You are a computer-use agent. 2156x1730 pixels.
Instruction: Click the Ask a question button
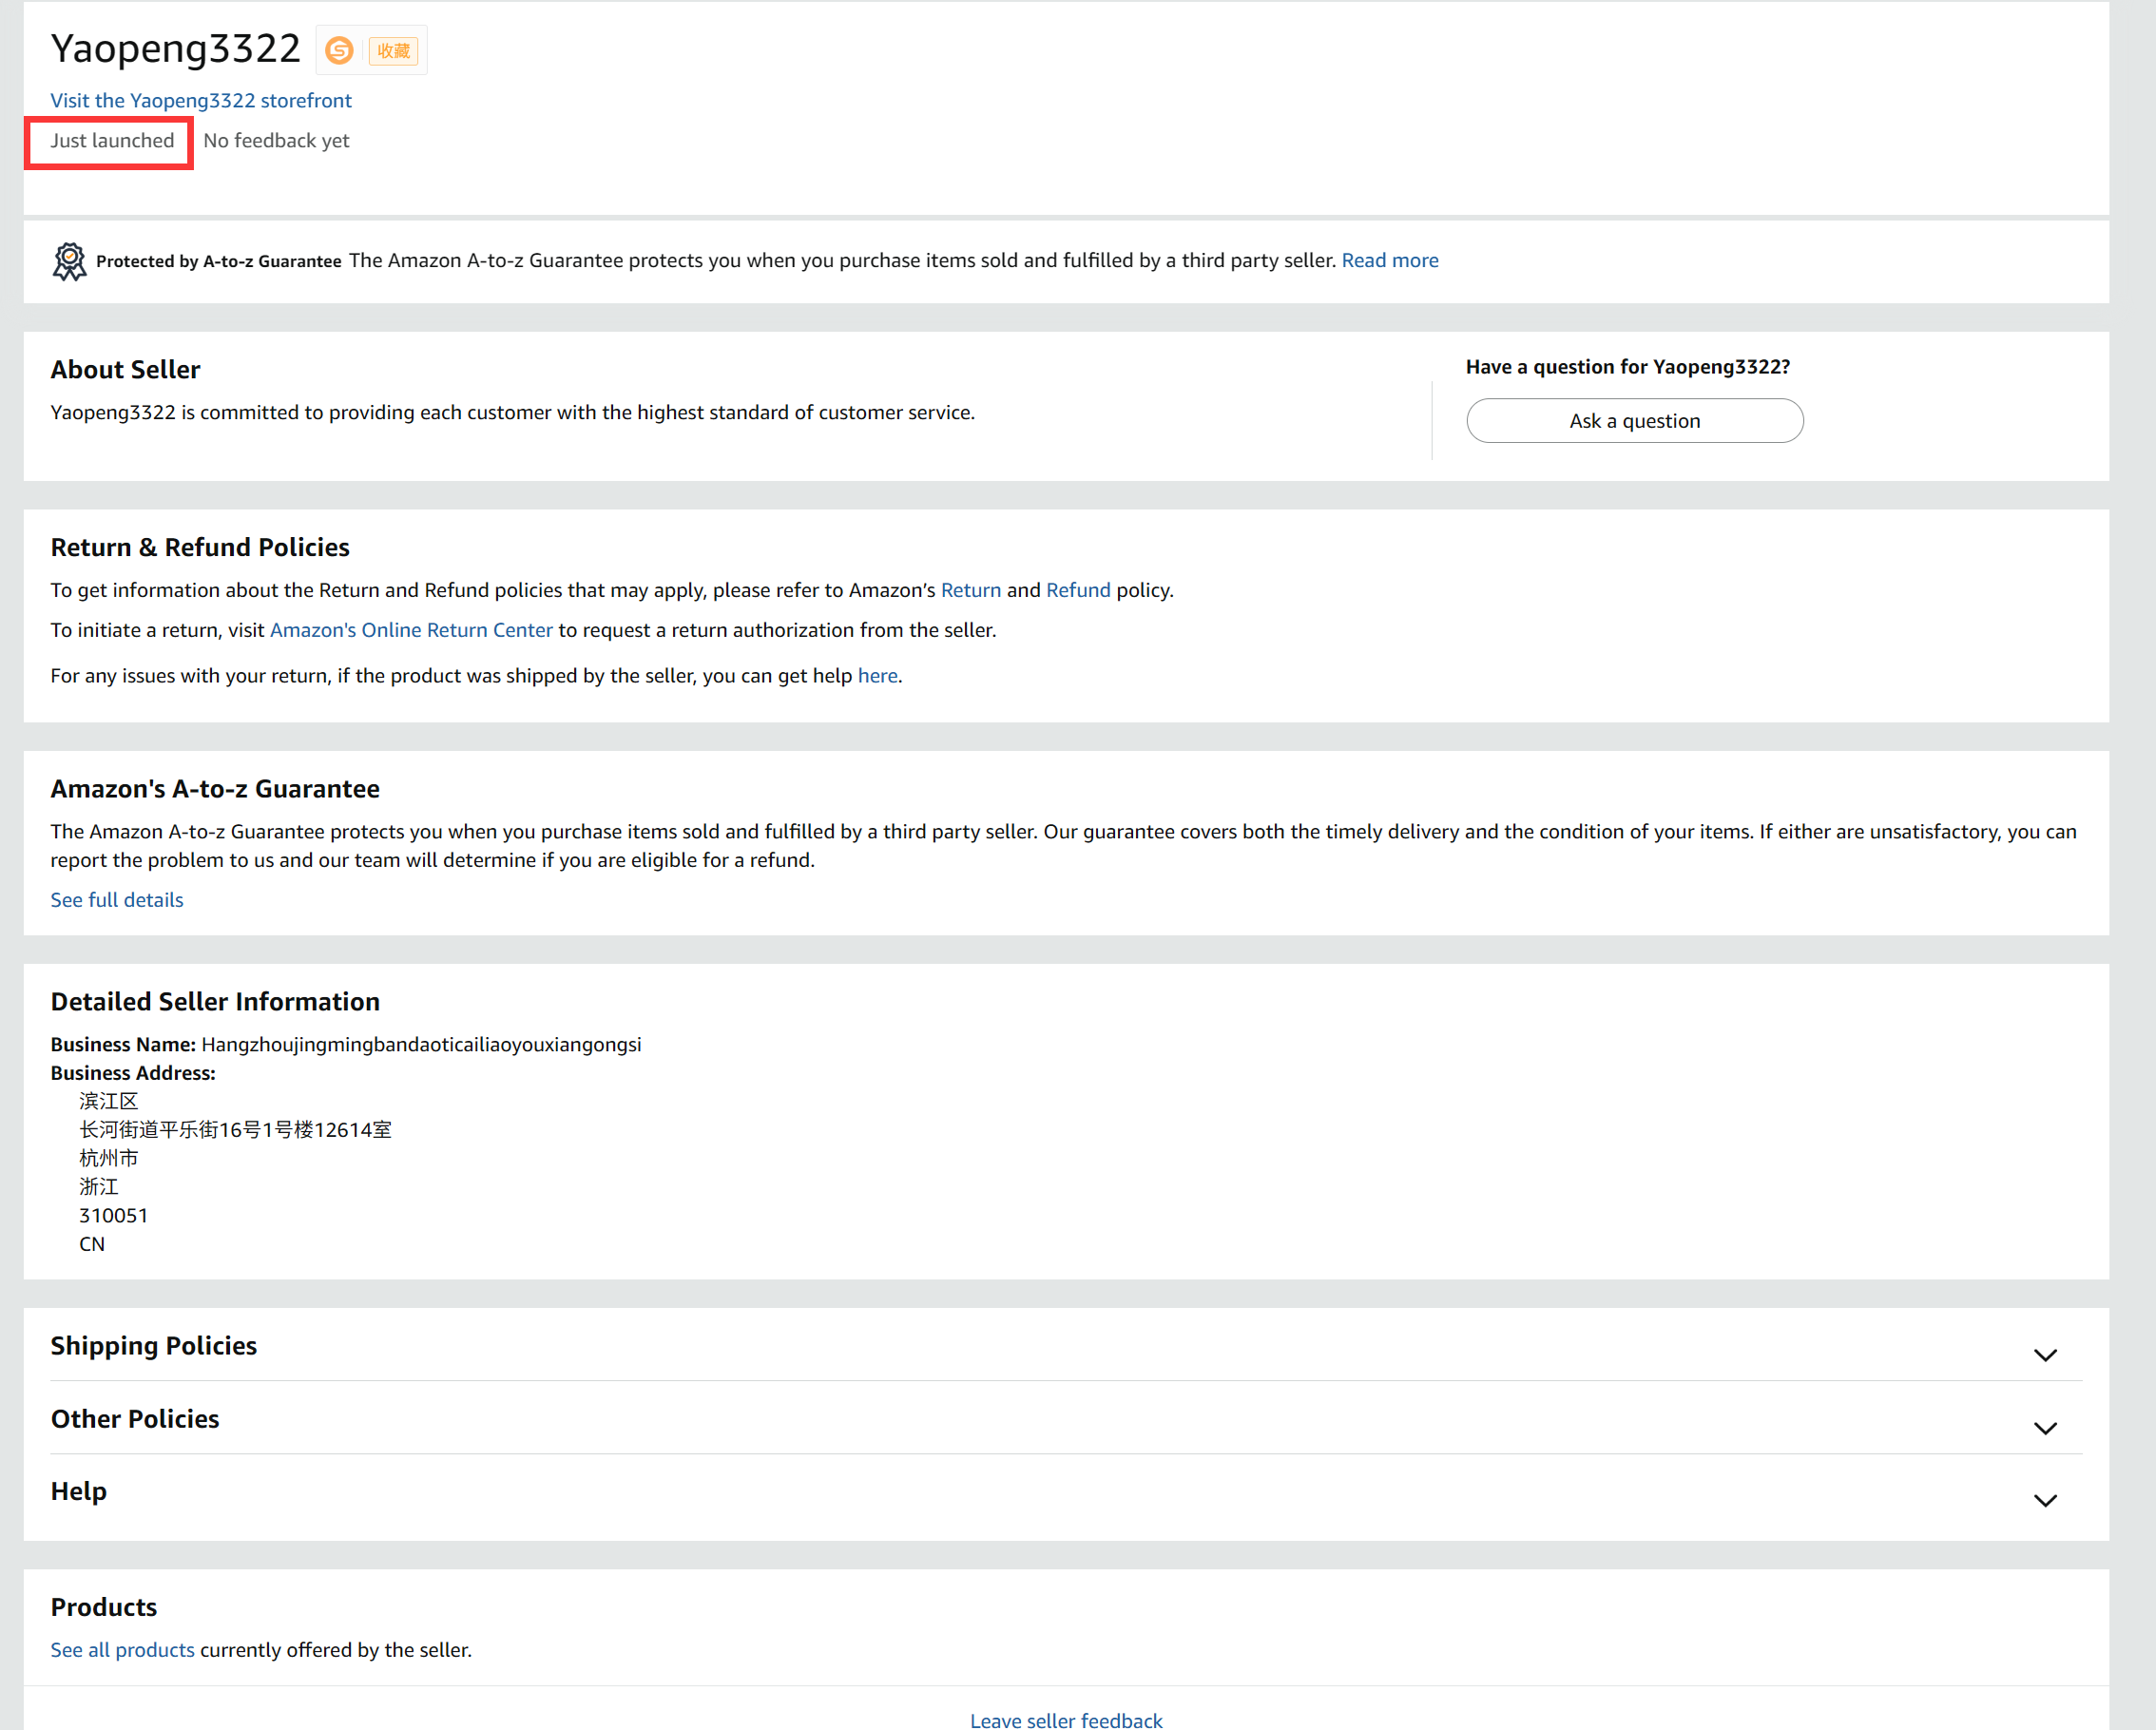(1634, 421)
